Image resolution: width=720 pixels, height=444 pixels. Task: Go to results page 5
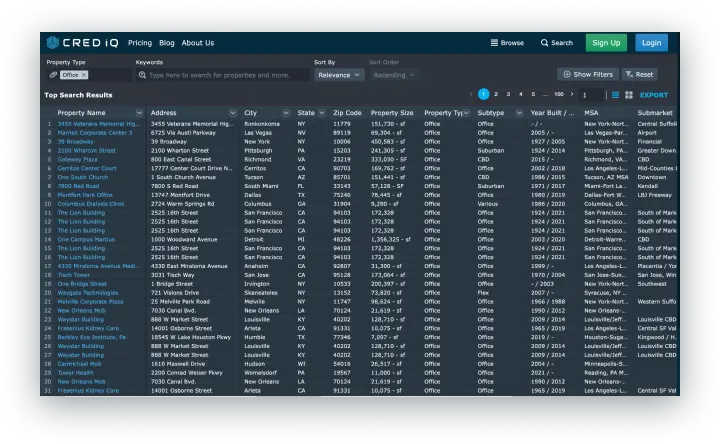point(533,94)
